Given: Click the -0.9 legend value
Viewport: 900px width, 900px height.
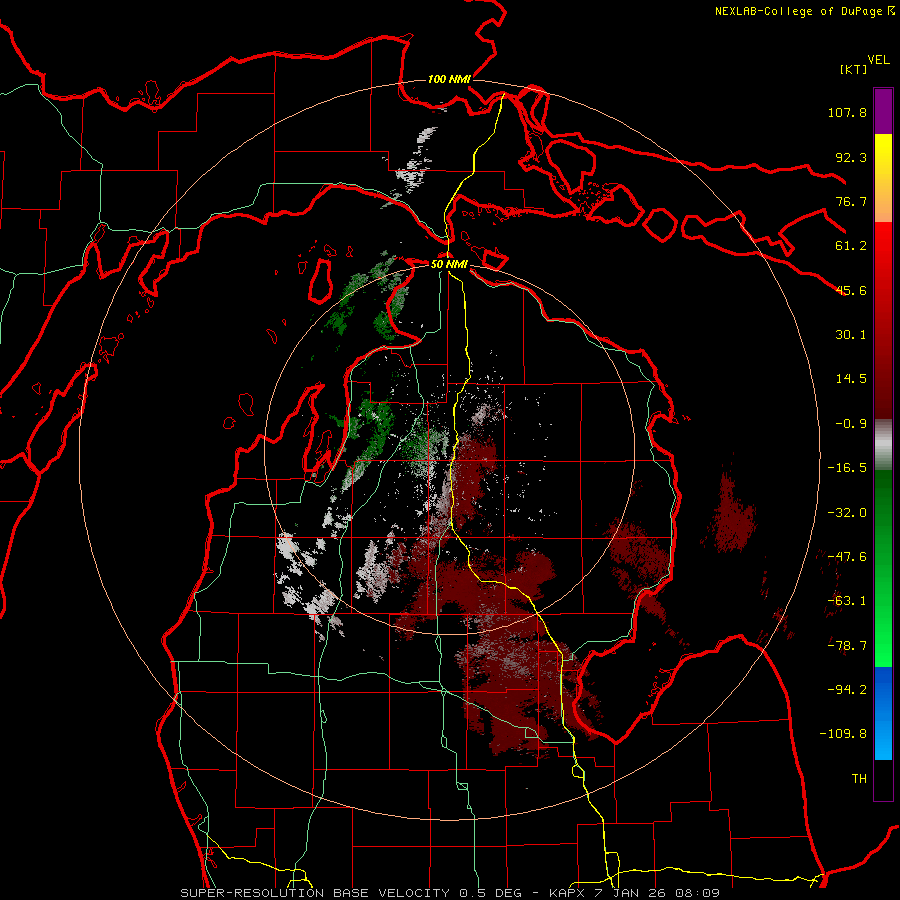Looking at the screenshot, I should pyautogui.click(x=851, y=424).
